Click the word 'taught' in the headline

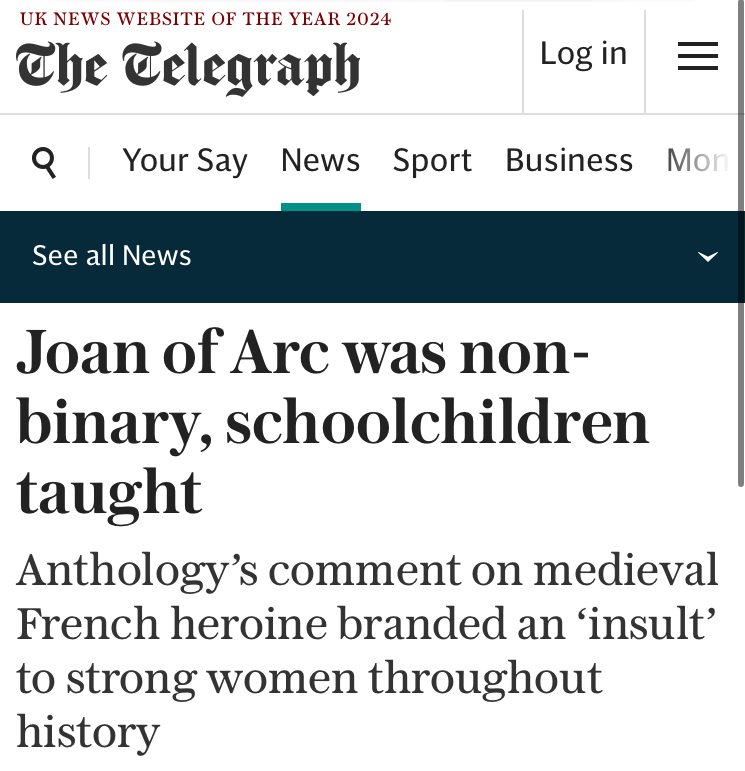click(x=110, y=492)
